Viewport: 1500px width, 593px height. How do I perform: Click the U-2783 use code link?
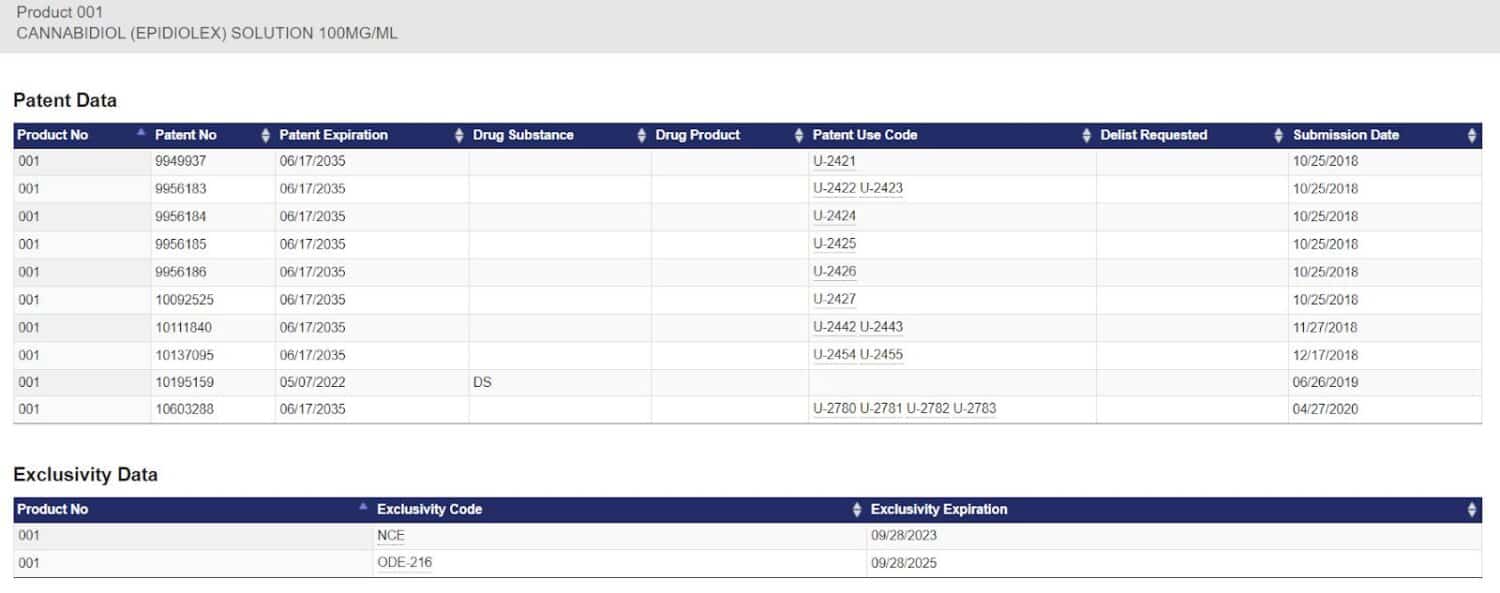pyautogui.click(x=974, y=409)
